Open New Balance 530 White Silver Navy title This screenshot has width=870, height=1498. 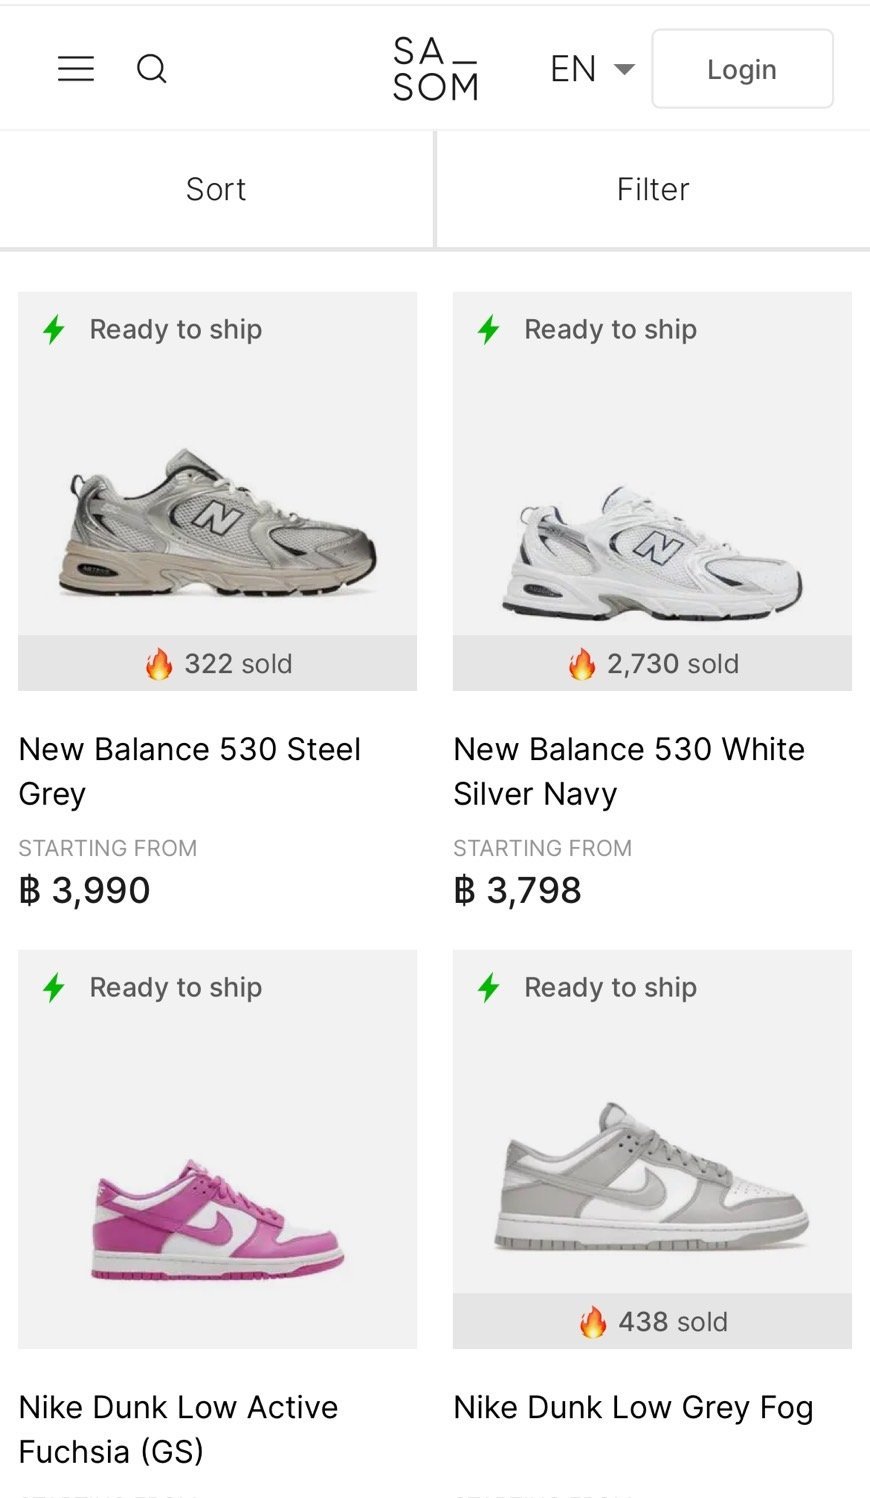629,770
